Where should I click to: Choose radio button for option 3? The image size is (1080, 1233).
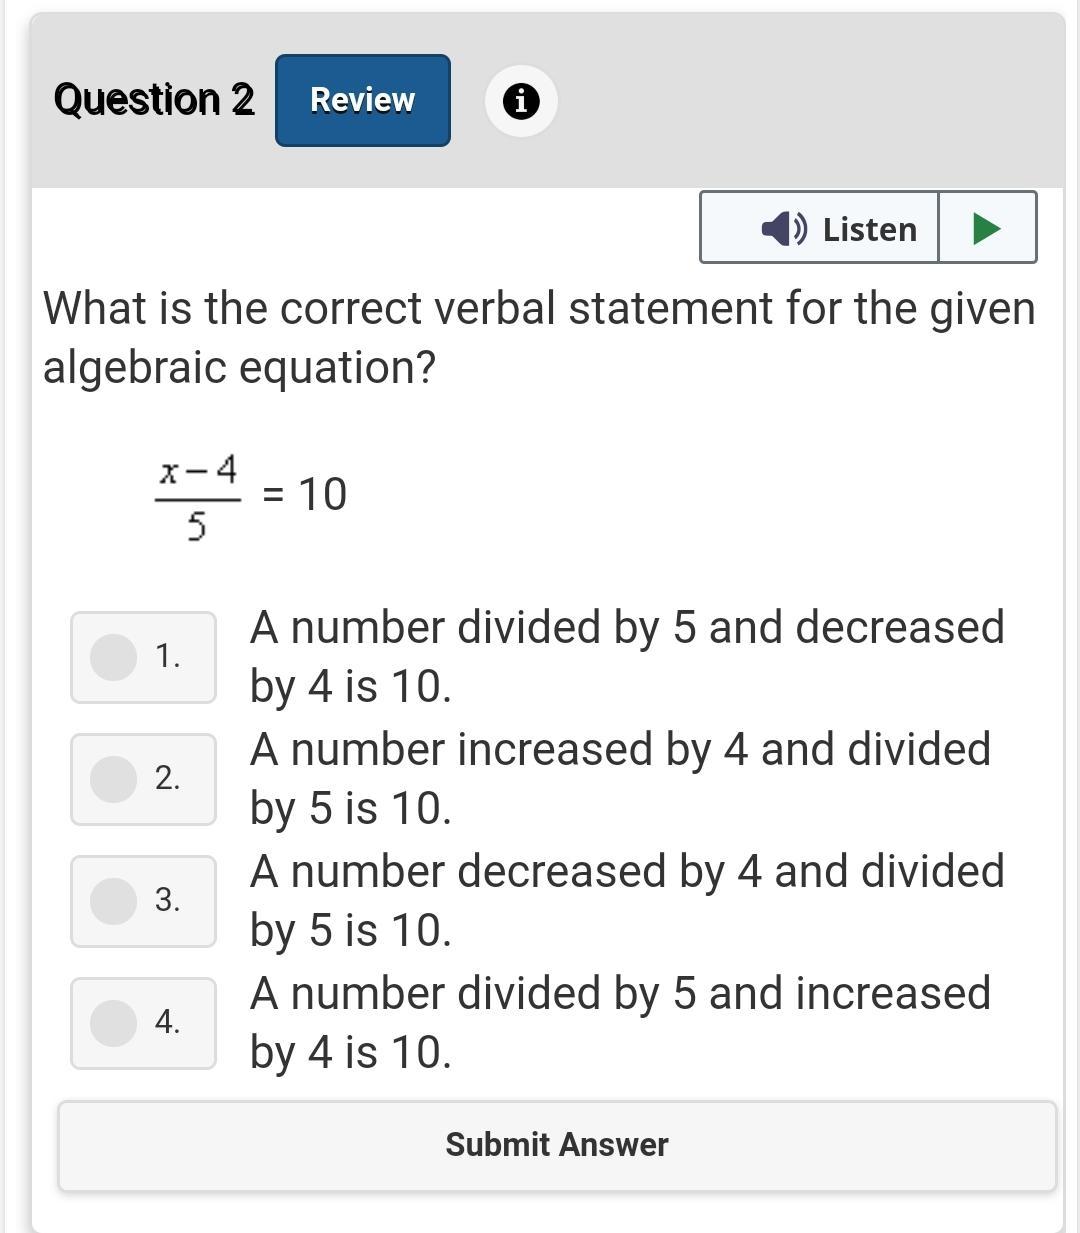click(114, 901)
